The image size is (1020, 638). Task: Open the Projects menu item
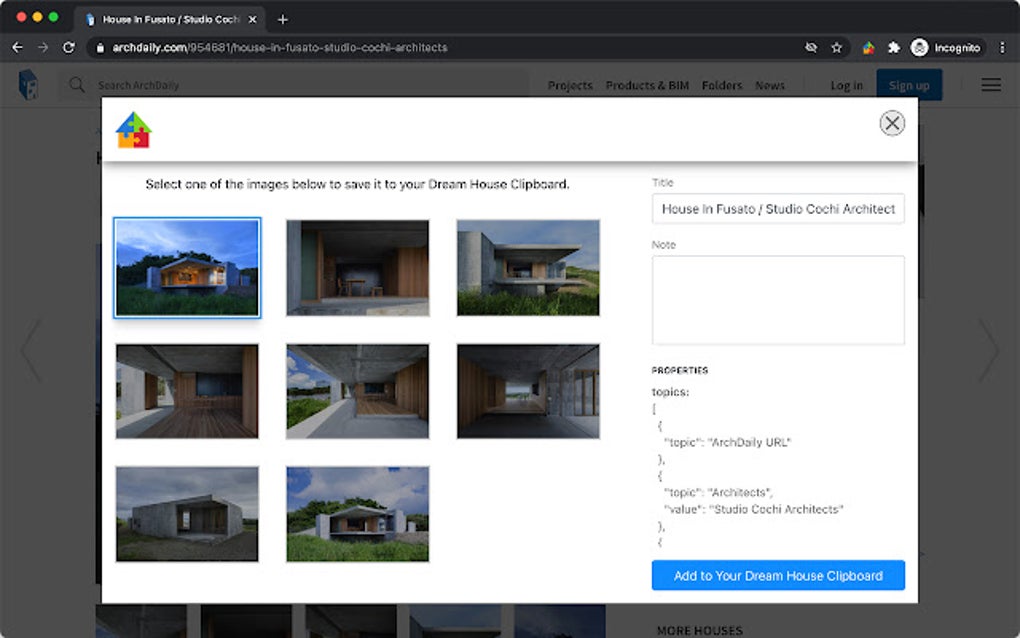click(570, 86)
